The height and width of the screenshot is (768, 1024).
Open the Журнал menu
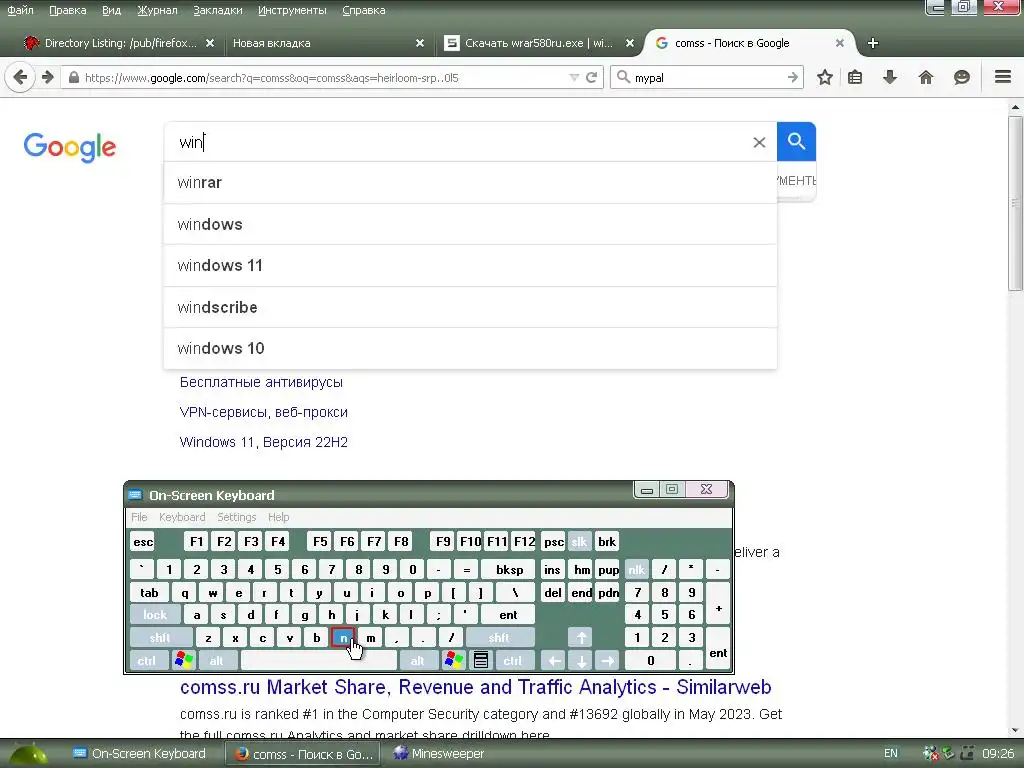pyautogui.click(x=157, y=10)
